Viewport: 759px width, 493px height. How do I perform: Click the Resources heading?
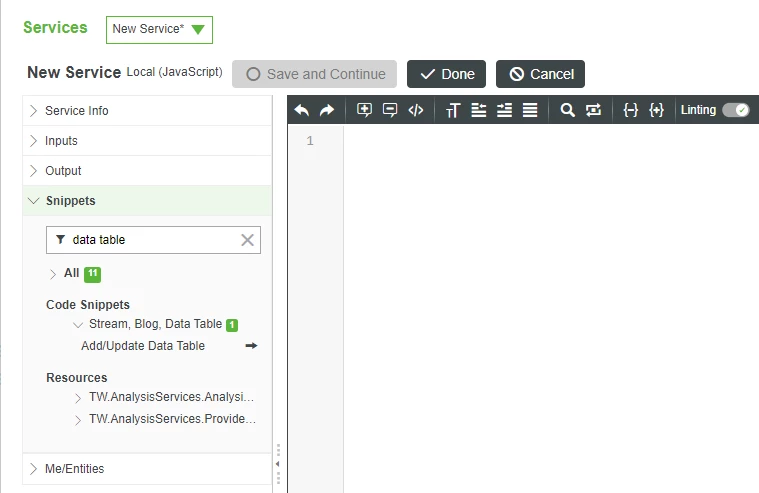click(76, 378)
